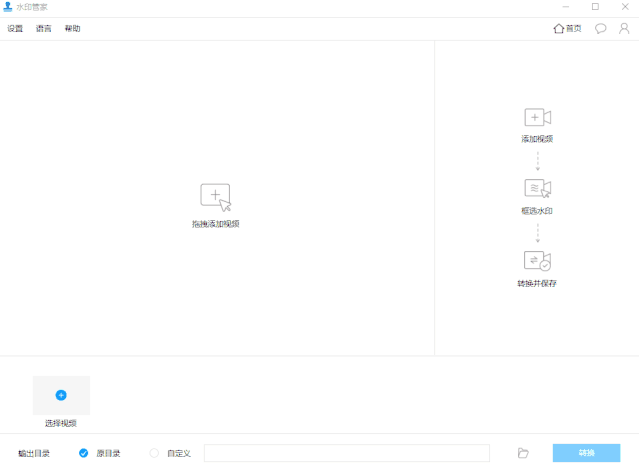Open the browse folder icon
The width and height of the screenshot is (639, 470).
point(523,453)
